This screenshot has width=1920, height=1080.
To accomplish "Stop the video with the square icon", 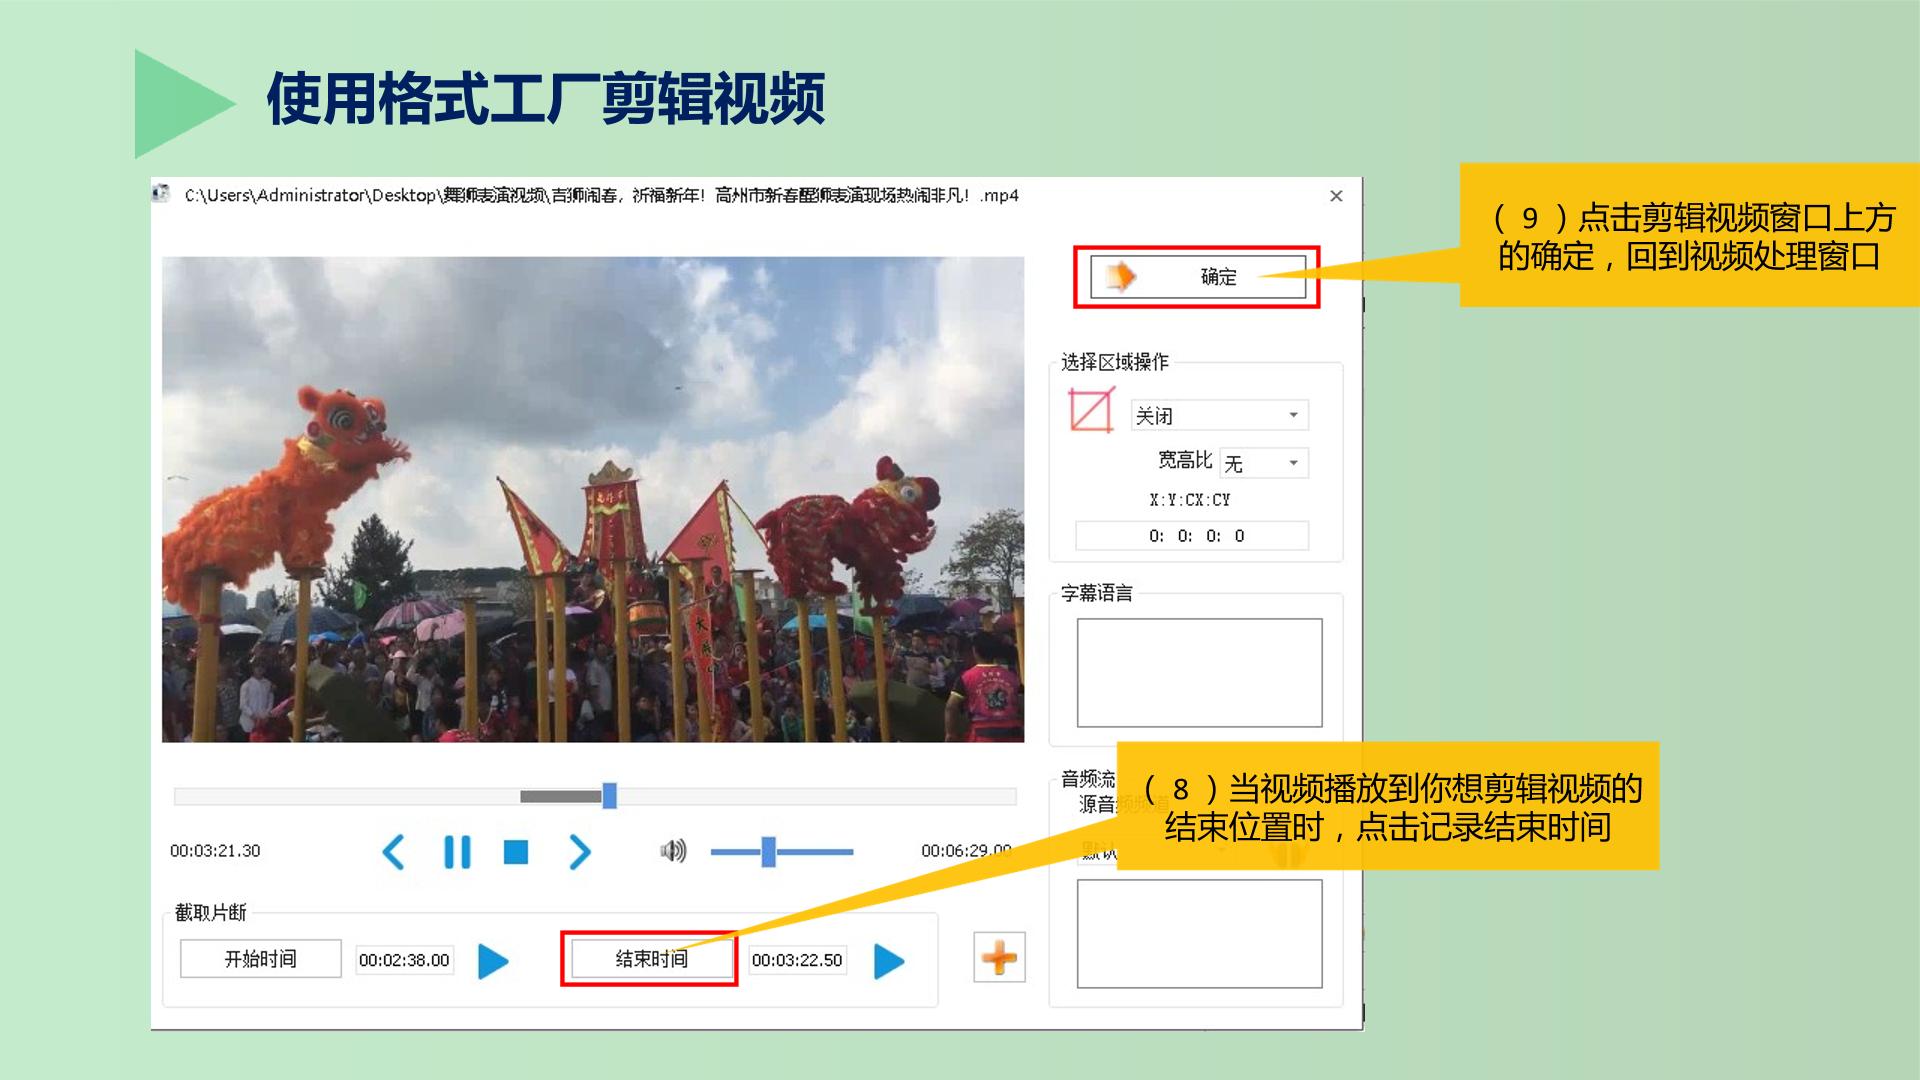I will click(x=516, y=852).
